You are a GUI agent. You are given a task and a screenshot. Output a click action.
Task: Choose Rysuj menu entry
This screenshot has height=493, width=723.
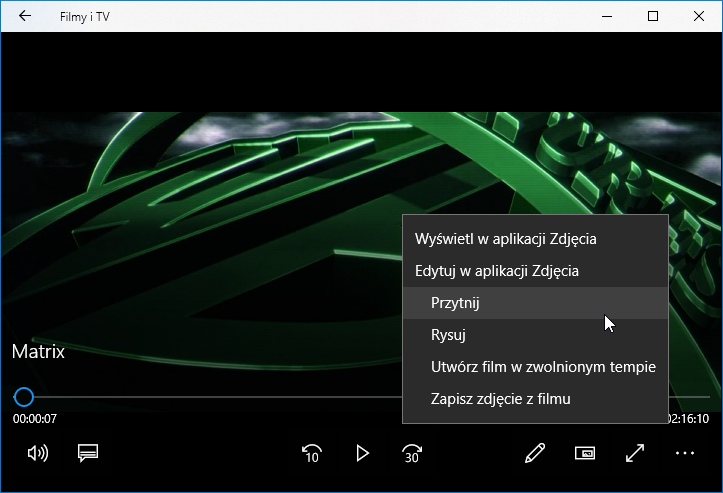535,334
